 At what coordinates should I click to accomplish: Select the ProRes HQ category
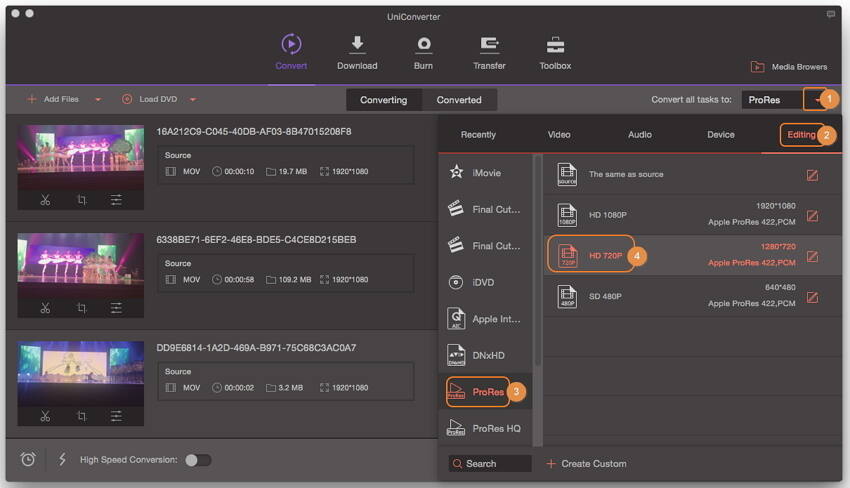(485, 428)
